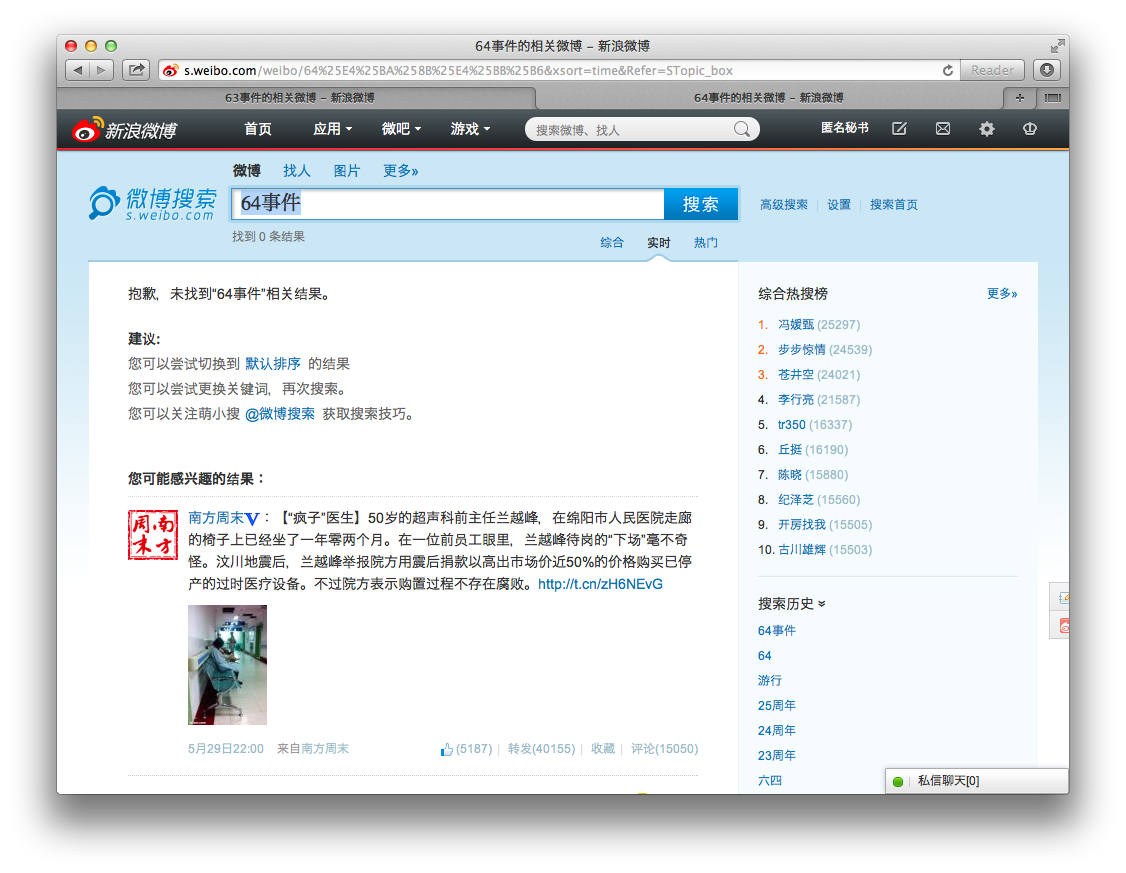1126x873 pixels.
Task: Open the 私信聊天[0] chat bar
Action: coord(977,781)
